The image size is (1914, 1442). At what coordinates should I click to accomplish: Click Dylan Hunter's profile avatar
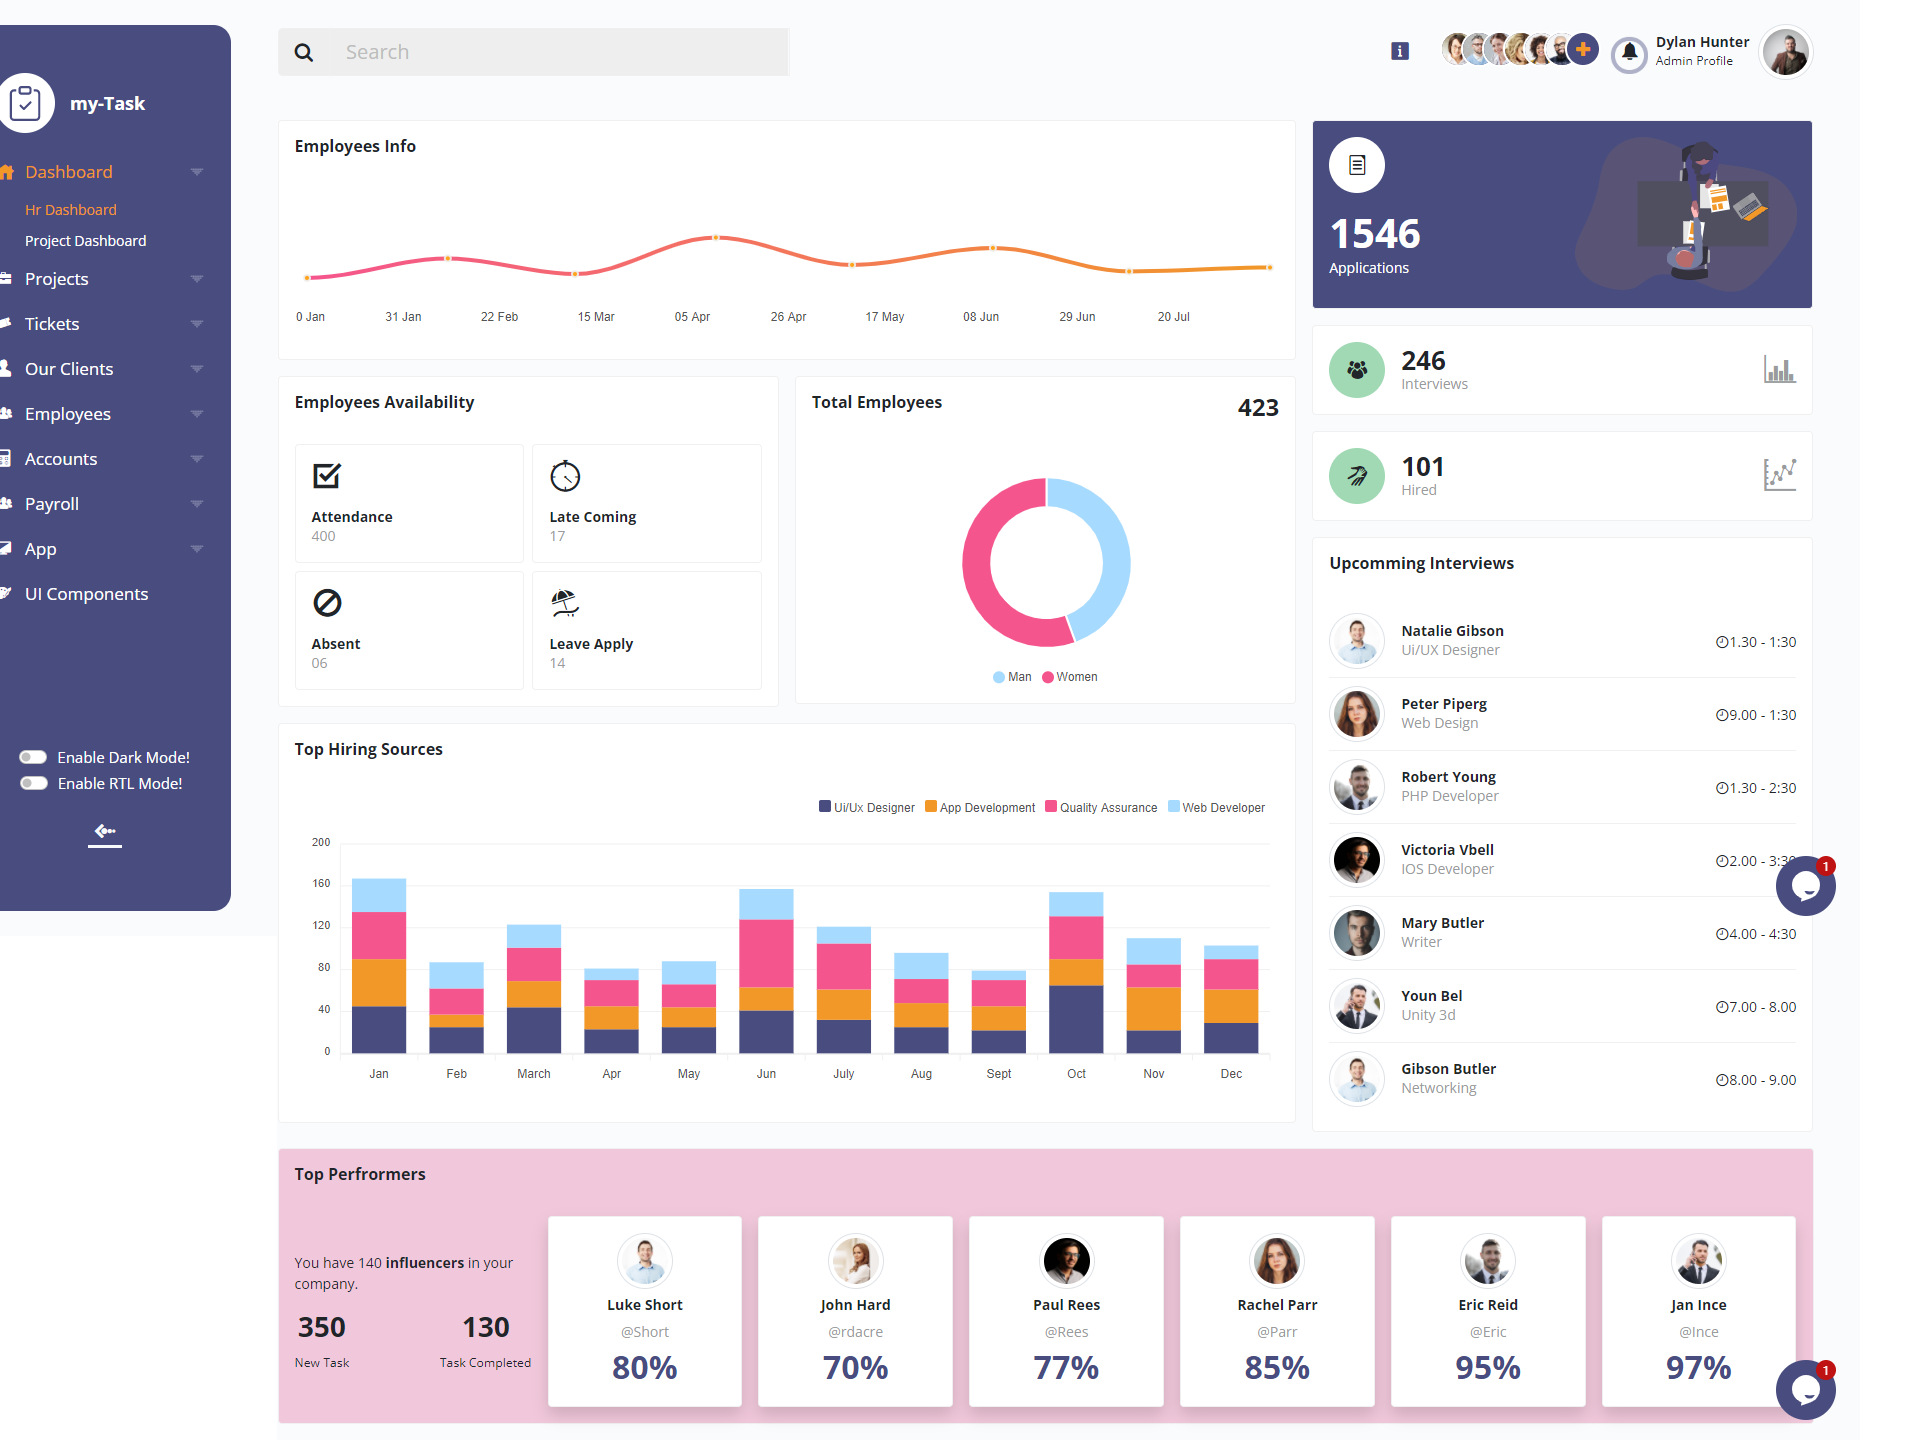(1785, 52)
